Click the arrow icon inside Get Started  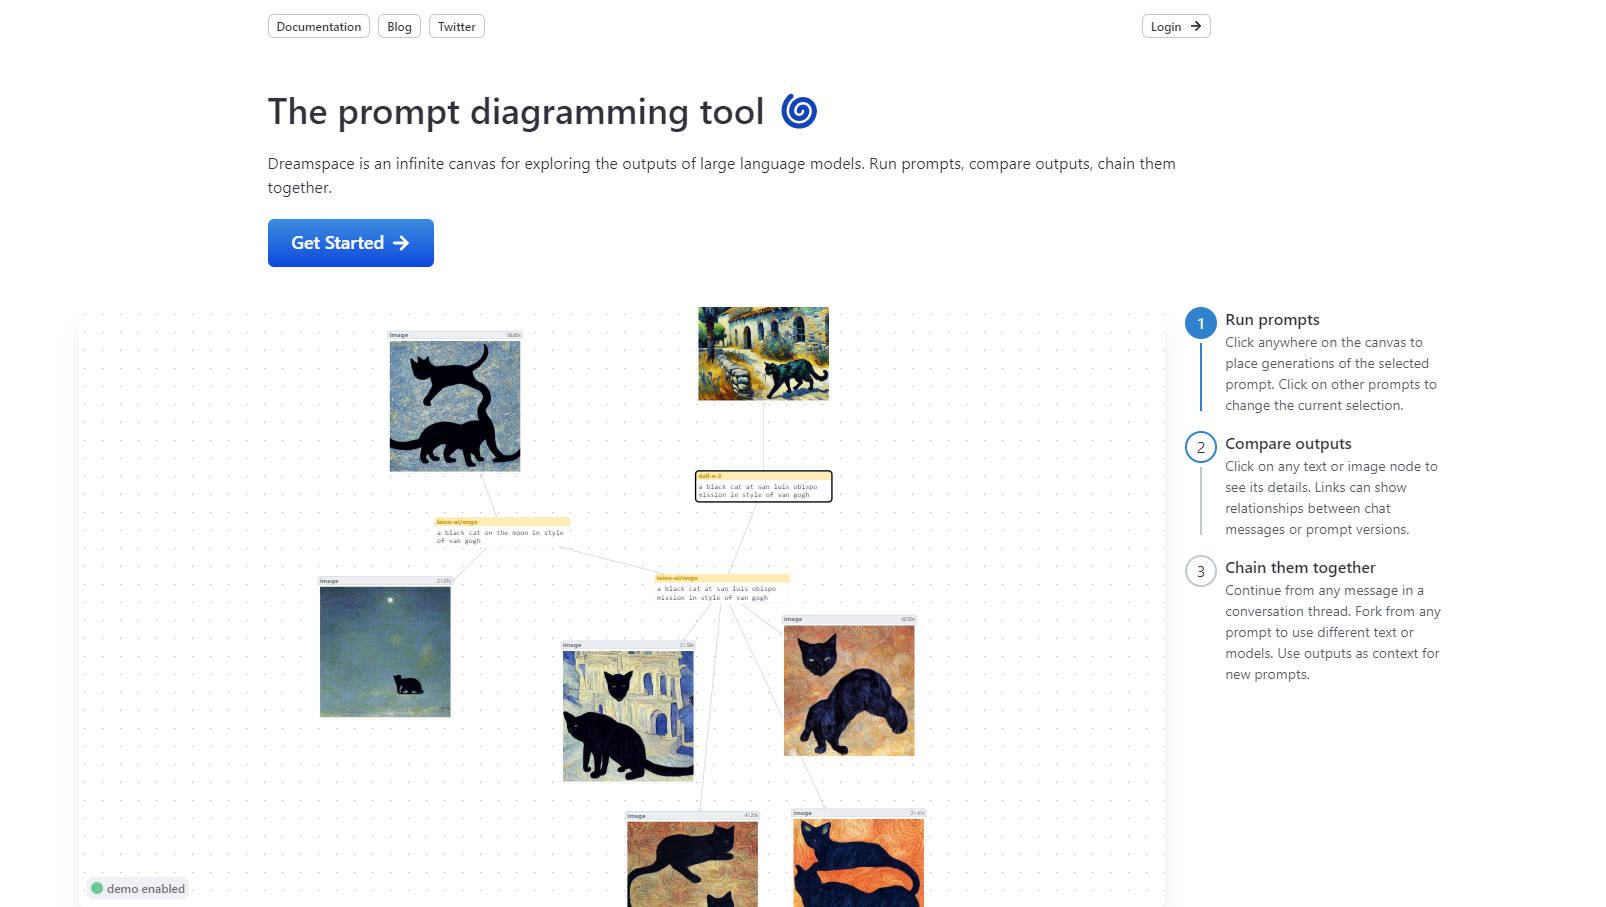(x=401, y=243)
